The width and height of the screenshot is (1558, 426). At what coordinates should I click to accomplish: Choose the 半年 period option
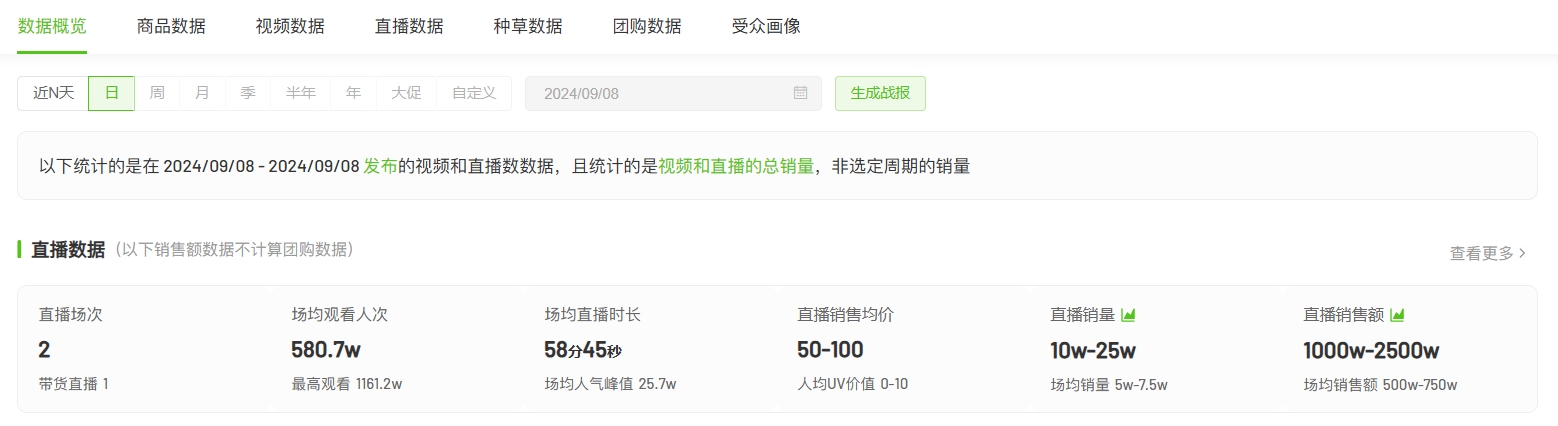(300, 93)
